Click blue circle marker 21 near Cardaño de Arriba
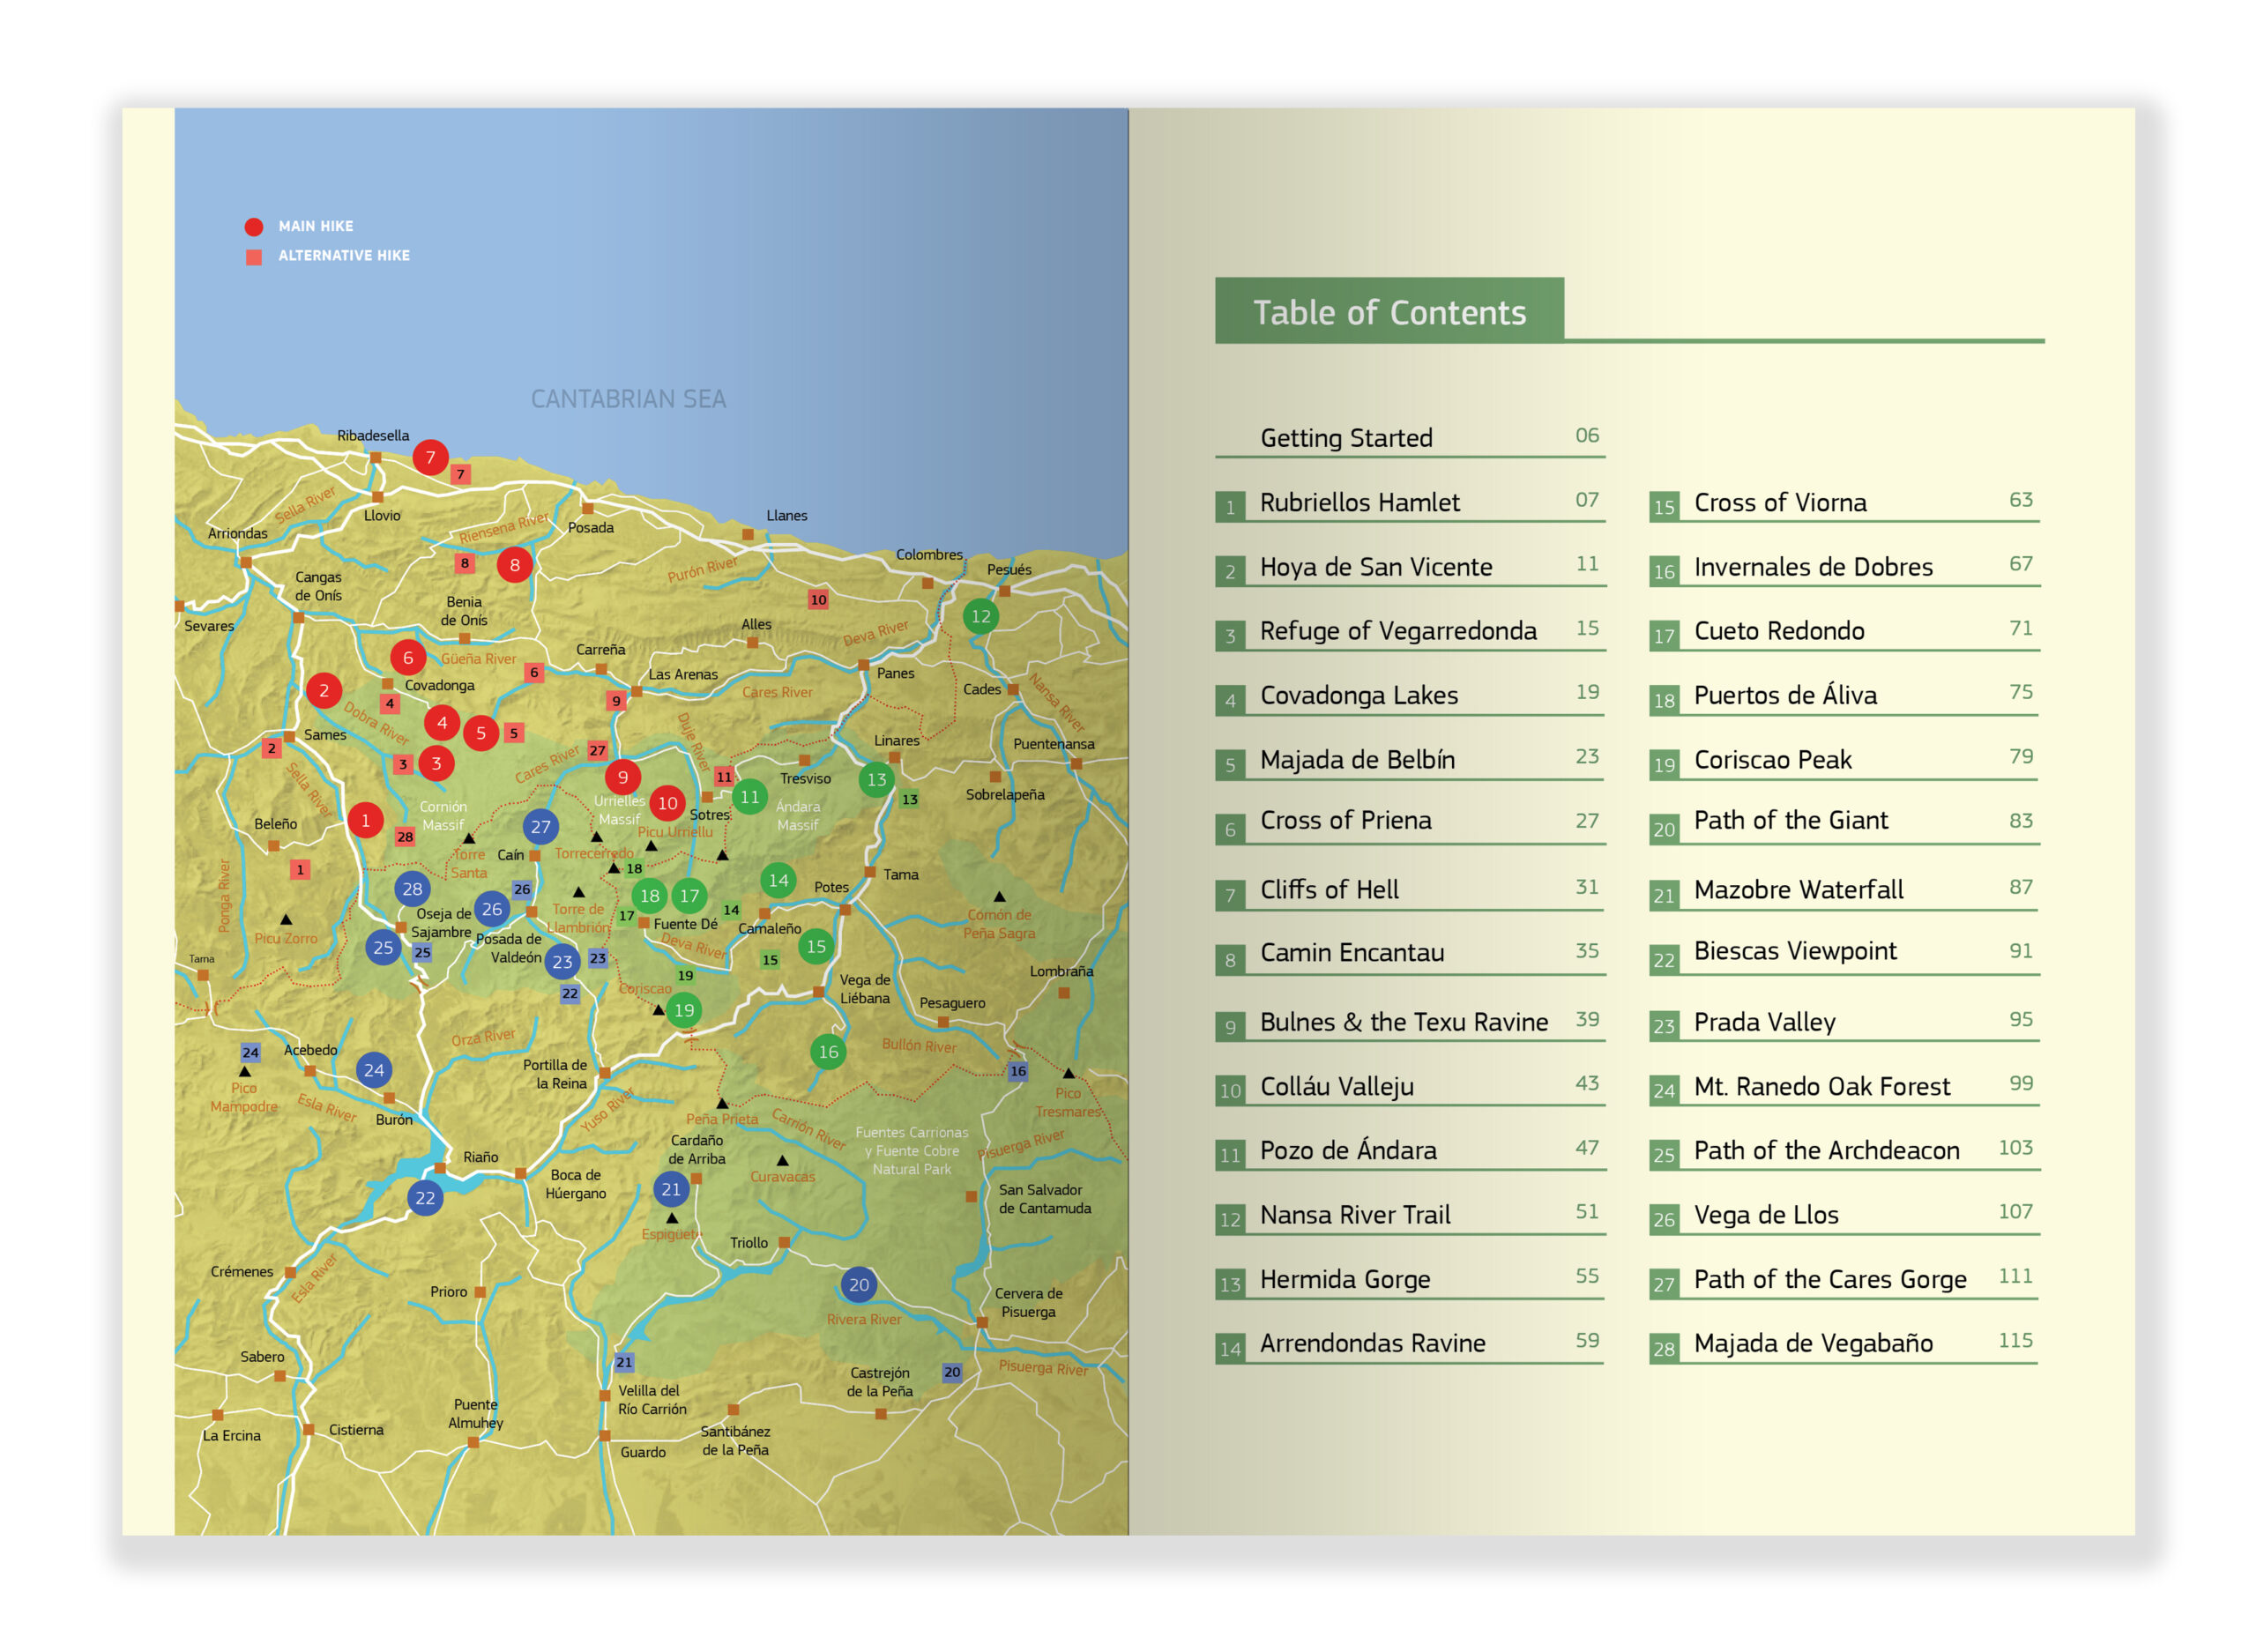Image resolution: width=2257 pixels, height=1652 pixels. coord(671,1190)
